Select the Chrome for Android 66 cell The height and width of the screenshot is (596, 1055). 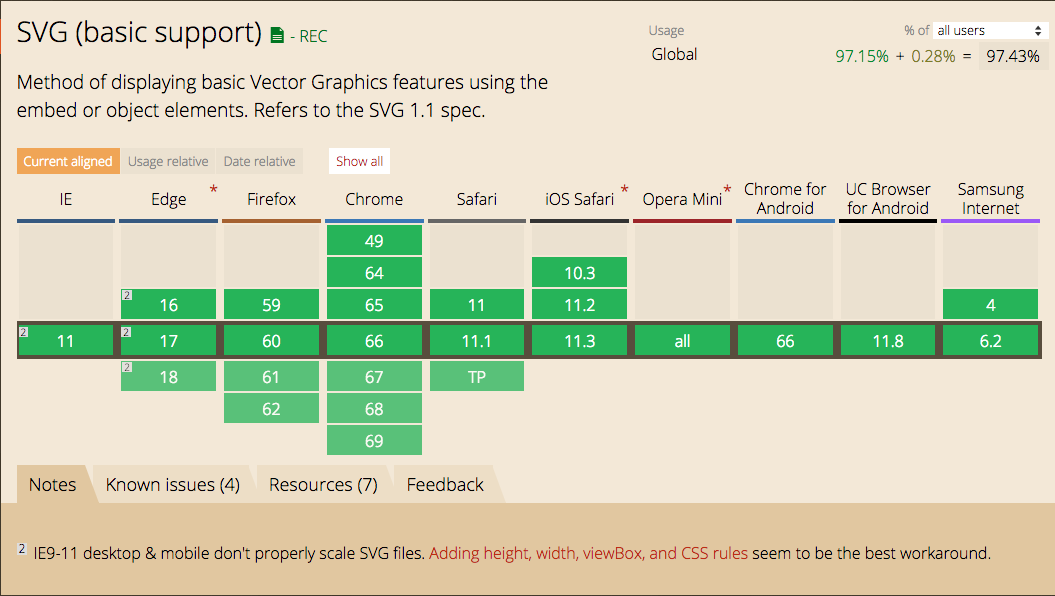pos(785,340)
